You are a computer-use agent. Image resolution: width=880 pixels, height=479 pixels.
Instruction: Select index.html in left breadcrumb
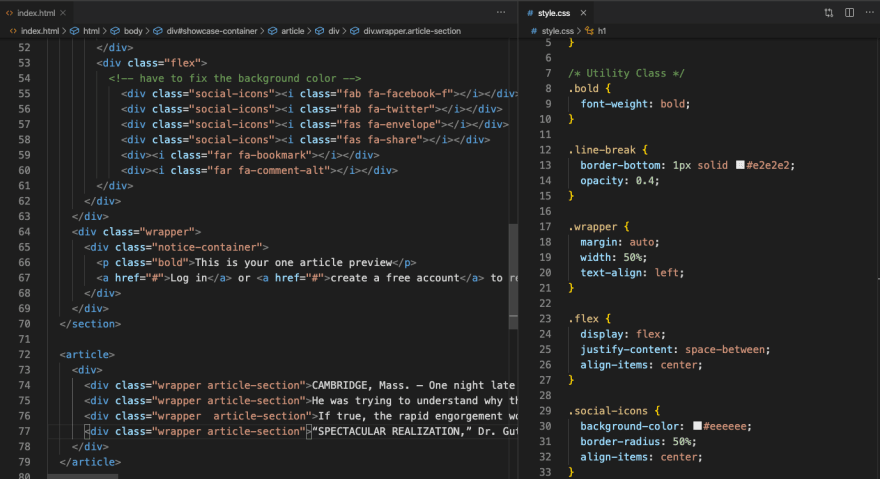(39, 31)
